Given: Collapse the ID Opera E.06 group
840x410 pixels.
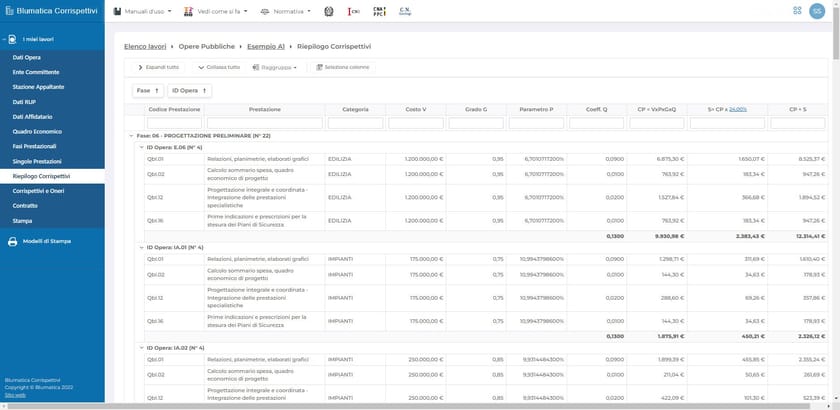Looking at the screenshot, I should tap(139, 146).
